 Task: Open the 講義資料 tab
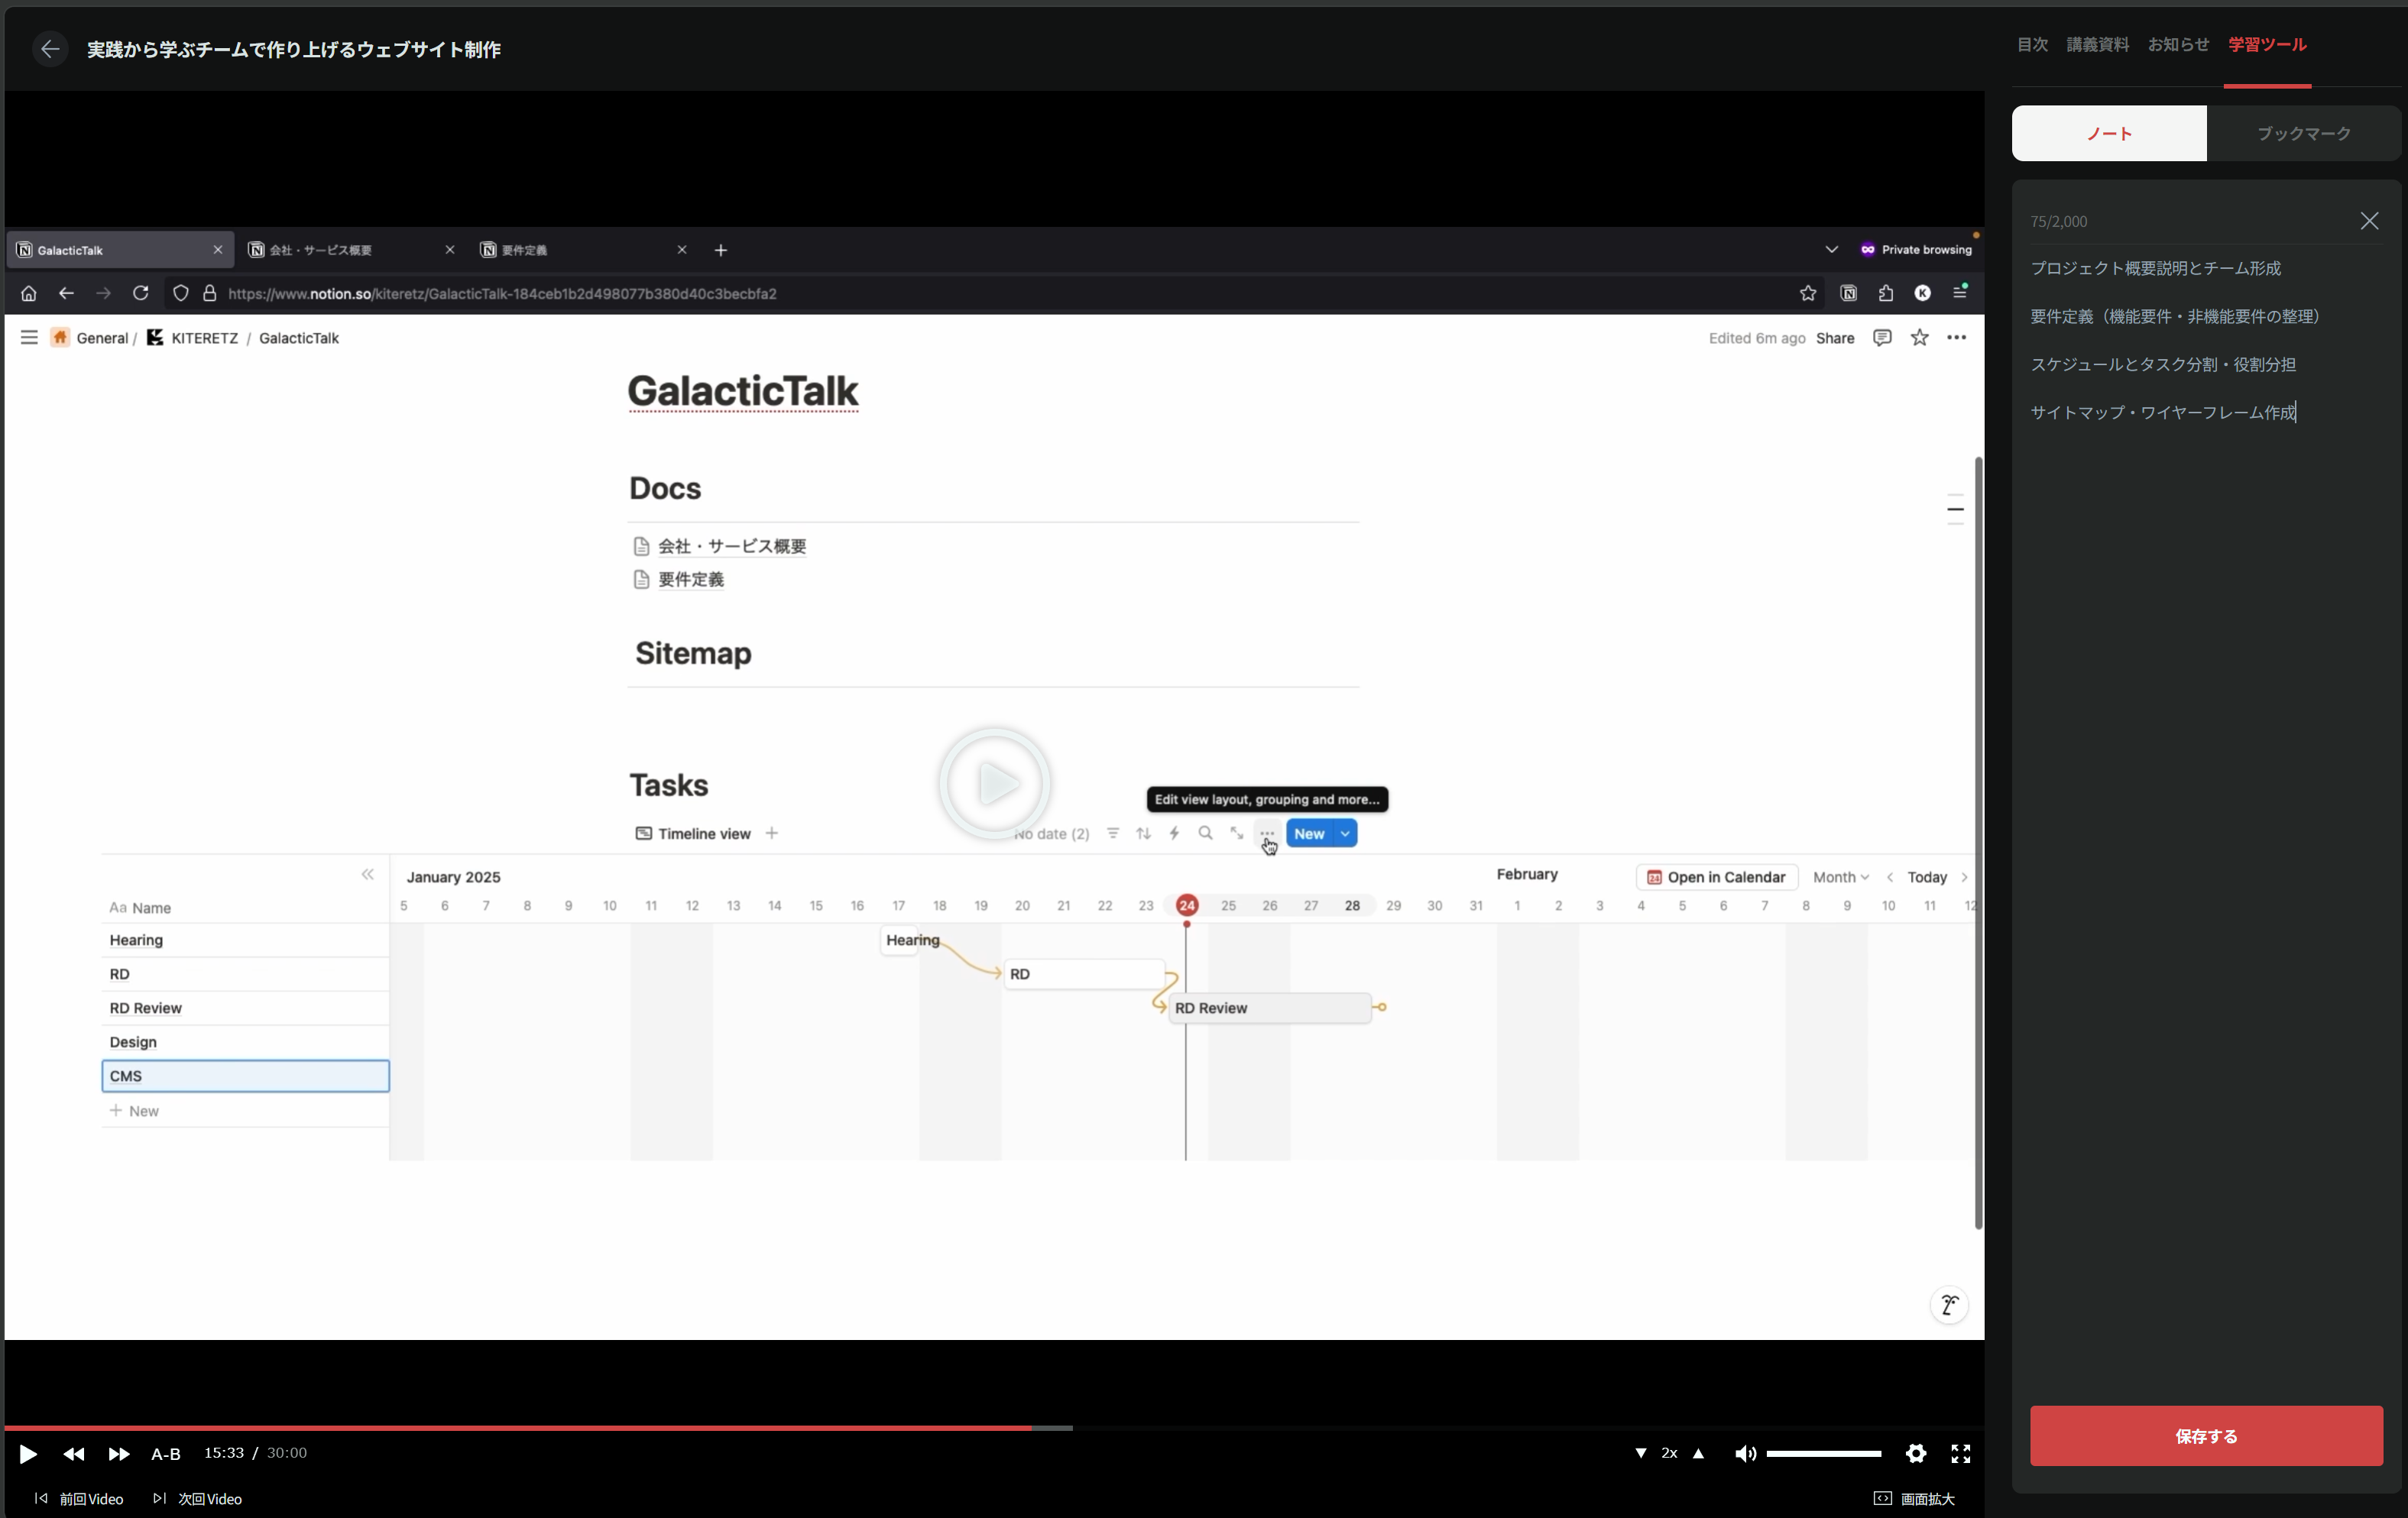tap(2097, 44)
